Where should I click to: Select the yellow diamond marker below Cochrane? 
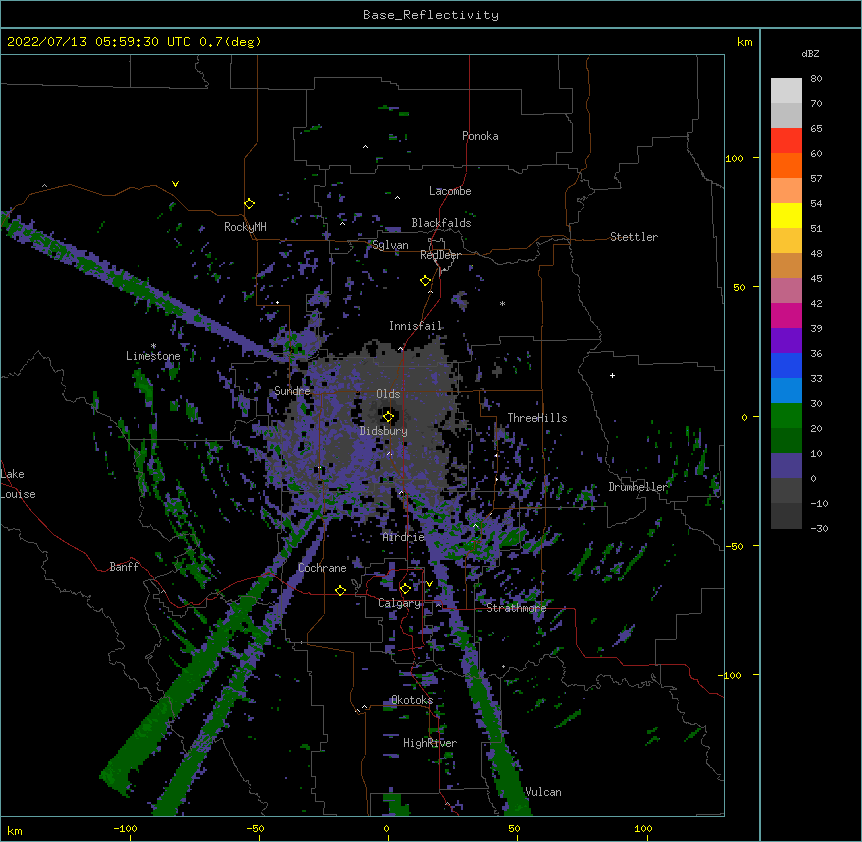(x=340, y=590)
